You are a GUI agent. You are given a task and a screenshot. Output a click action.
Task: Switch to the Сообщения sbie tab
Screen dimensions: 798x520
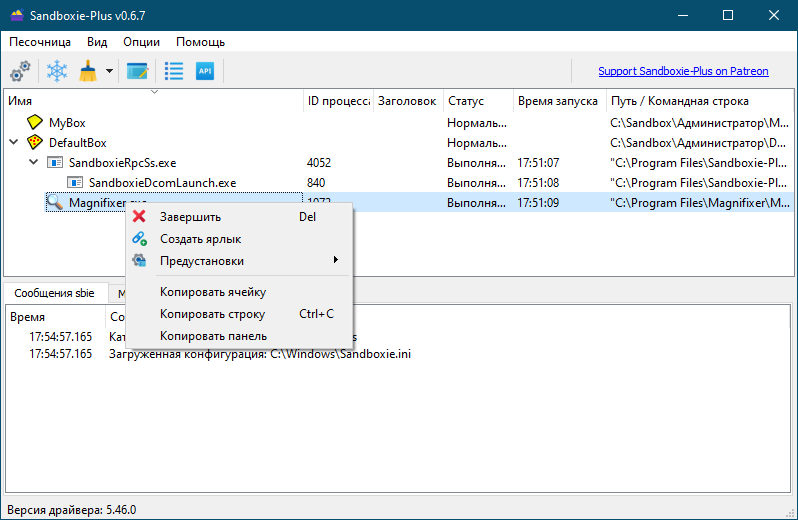pyautogui.click(x=54, y=293)
